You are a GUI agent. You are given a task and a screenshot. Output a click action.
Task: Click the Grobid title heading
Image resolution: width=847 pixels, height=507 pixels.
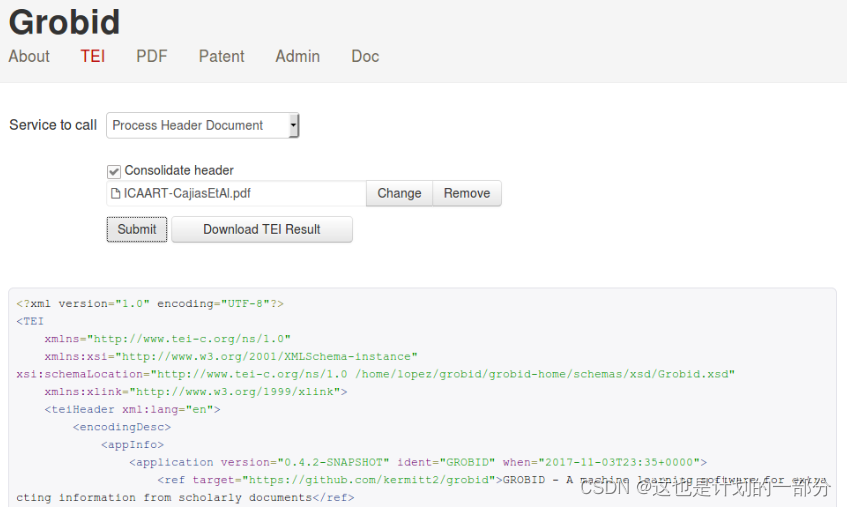64,23
